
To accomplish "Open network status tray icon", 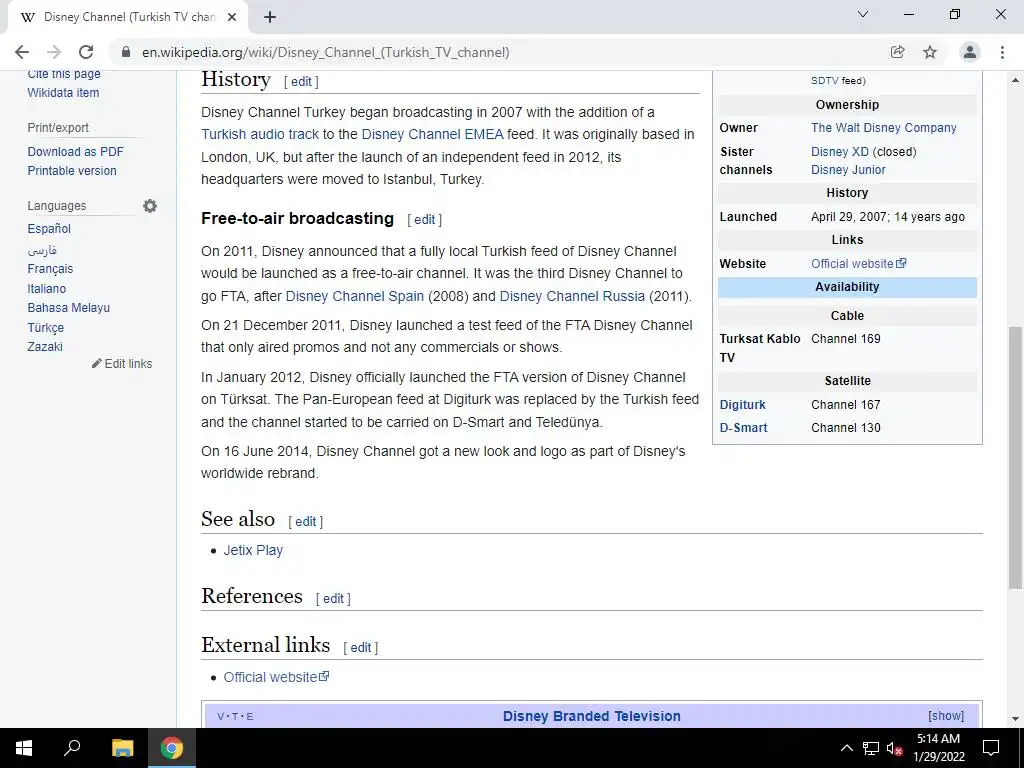I will [x=871, y=748].
